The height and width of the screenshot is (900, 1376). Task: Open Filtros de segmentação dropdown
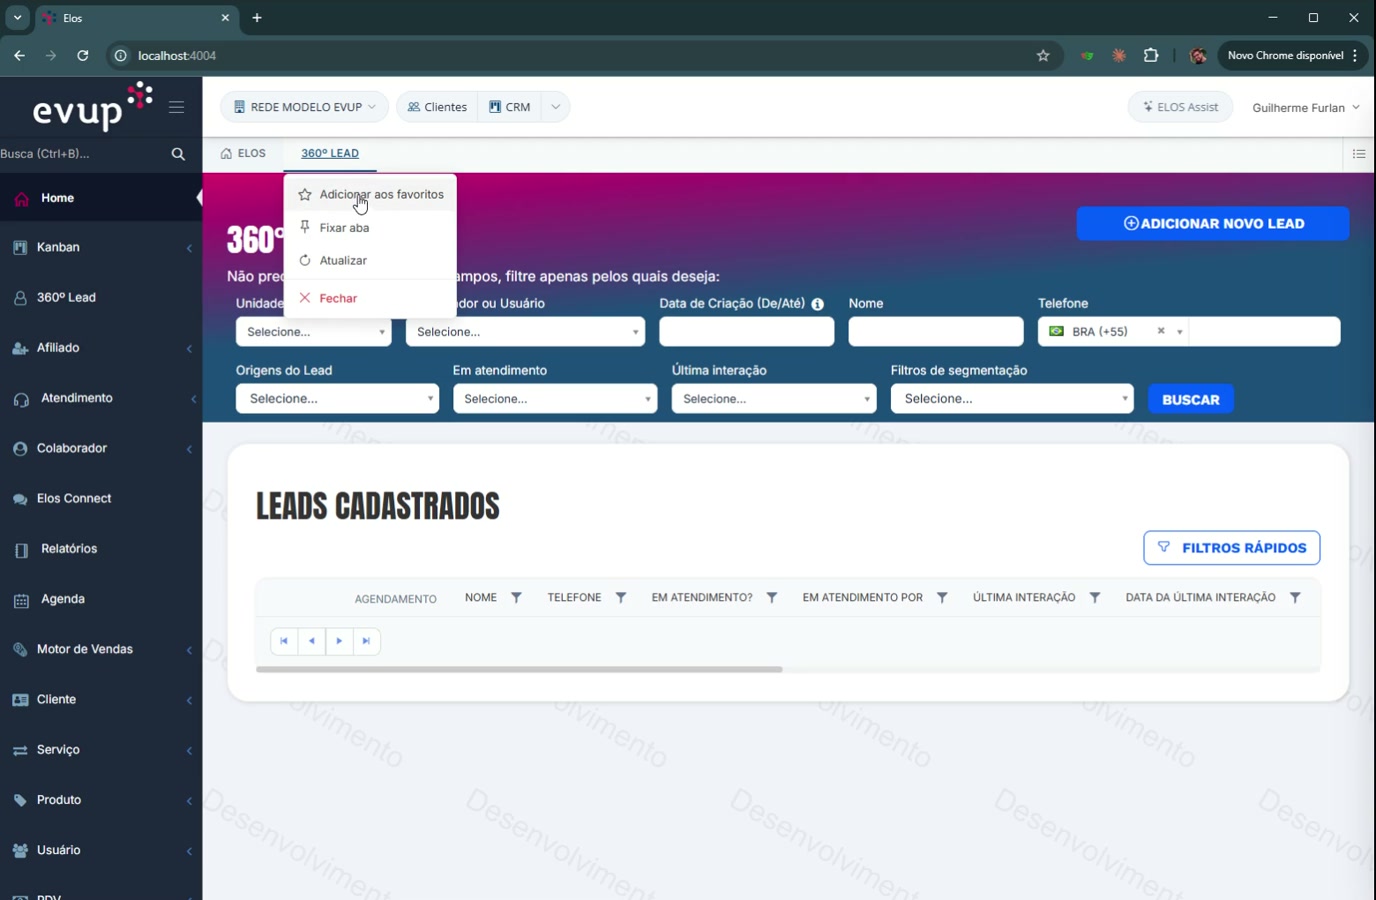(1012, 398)
